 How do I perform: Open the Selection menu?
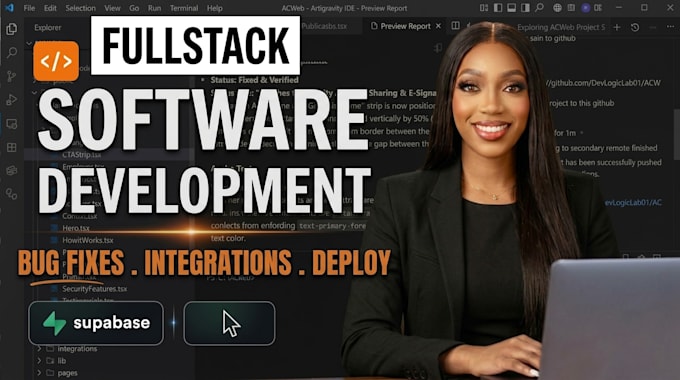click(80, 8)
